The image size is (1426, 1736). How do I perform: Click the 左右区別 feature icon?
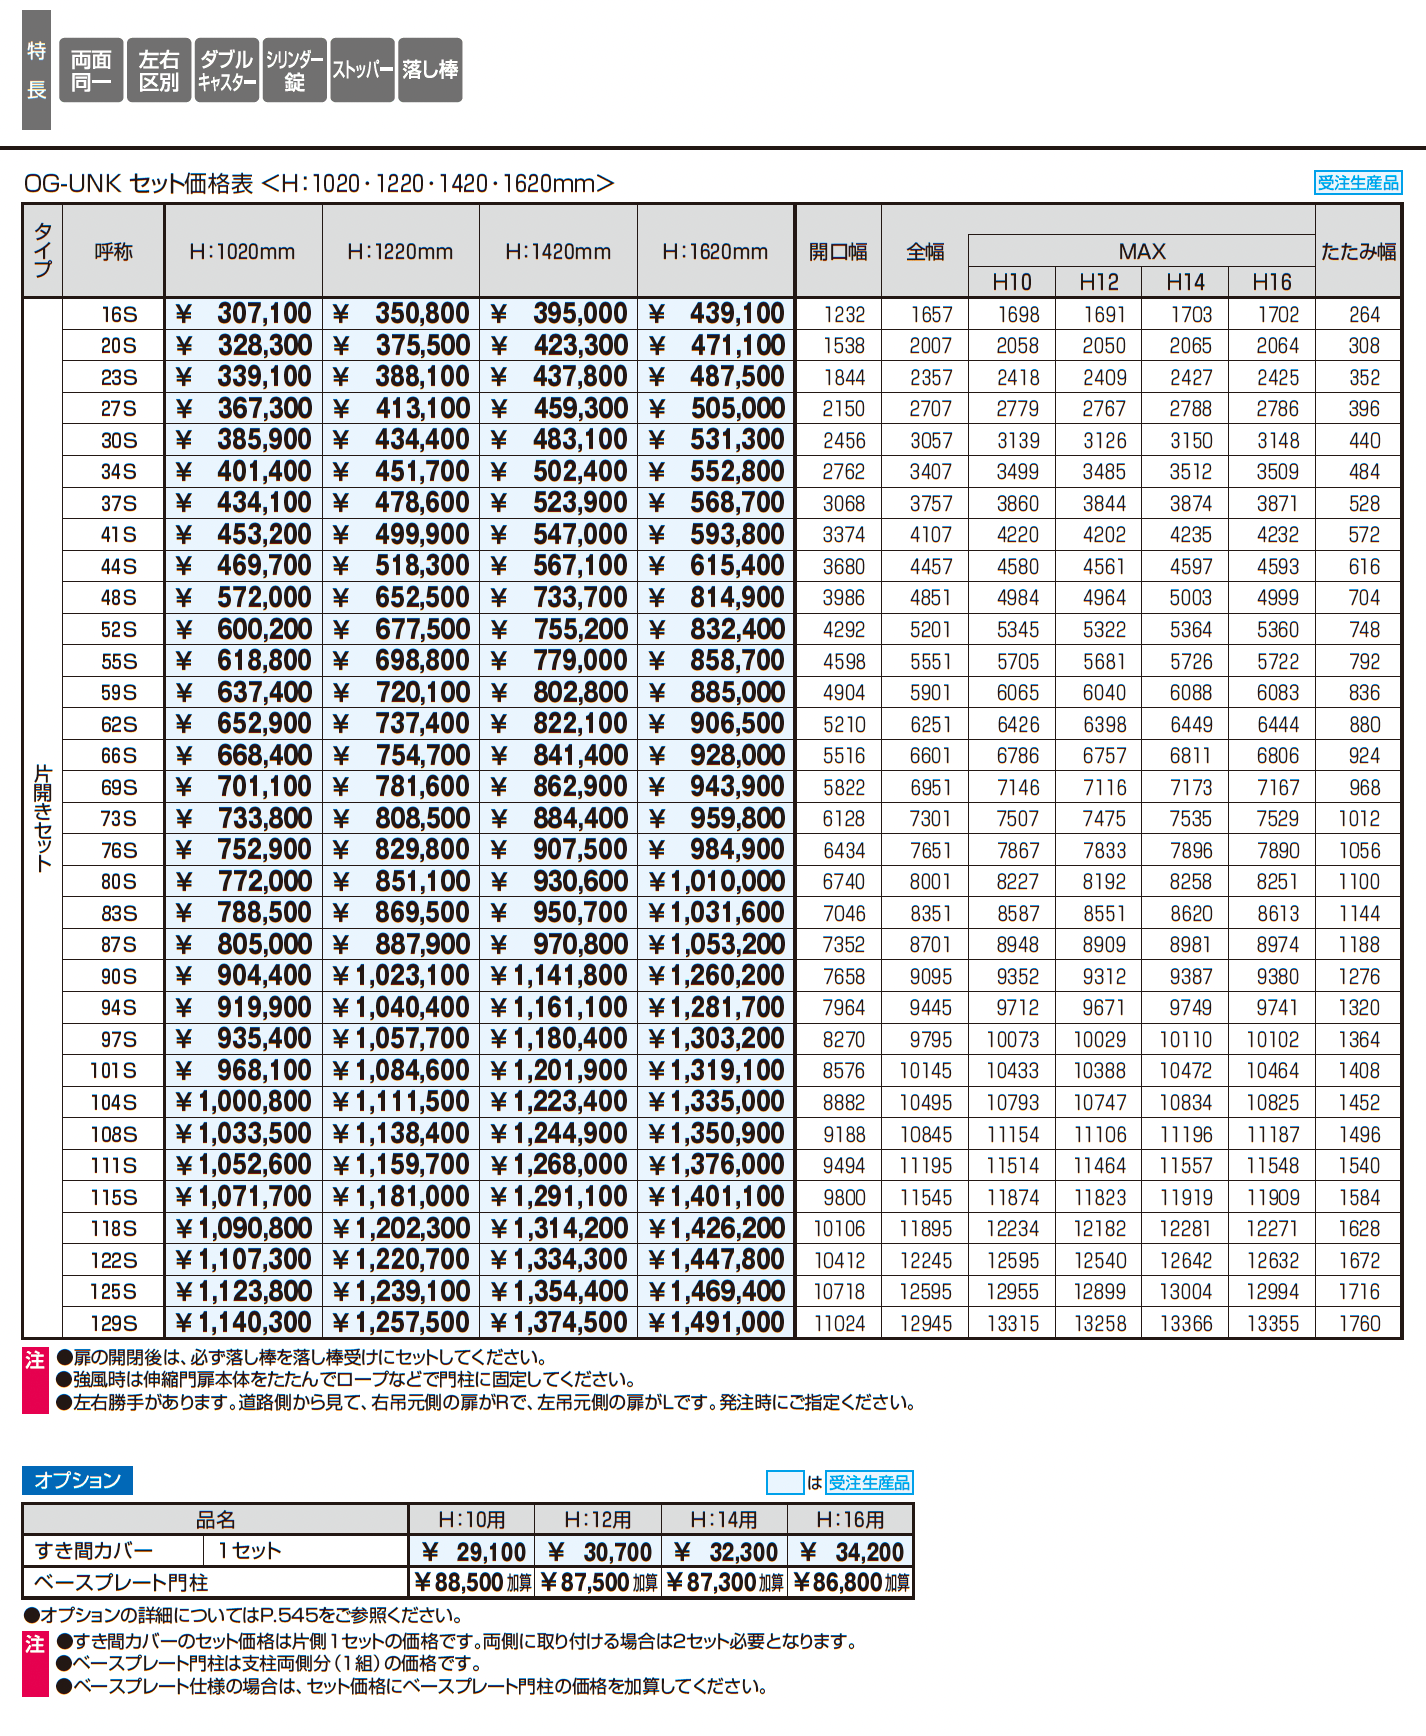pyautogui.click(x=159, y=70)
